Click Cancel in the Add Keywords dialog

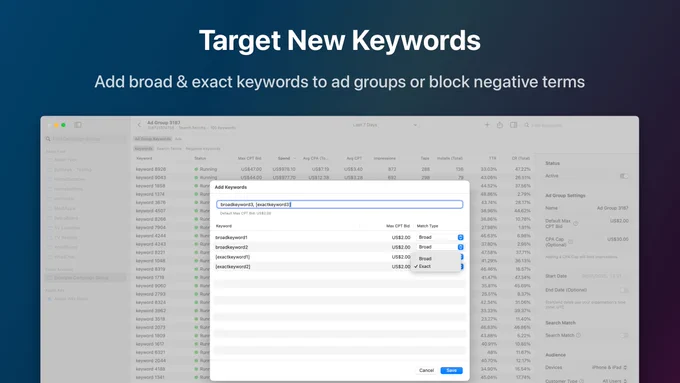(426, 370)
